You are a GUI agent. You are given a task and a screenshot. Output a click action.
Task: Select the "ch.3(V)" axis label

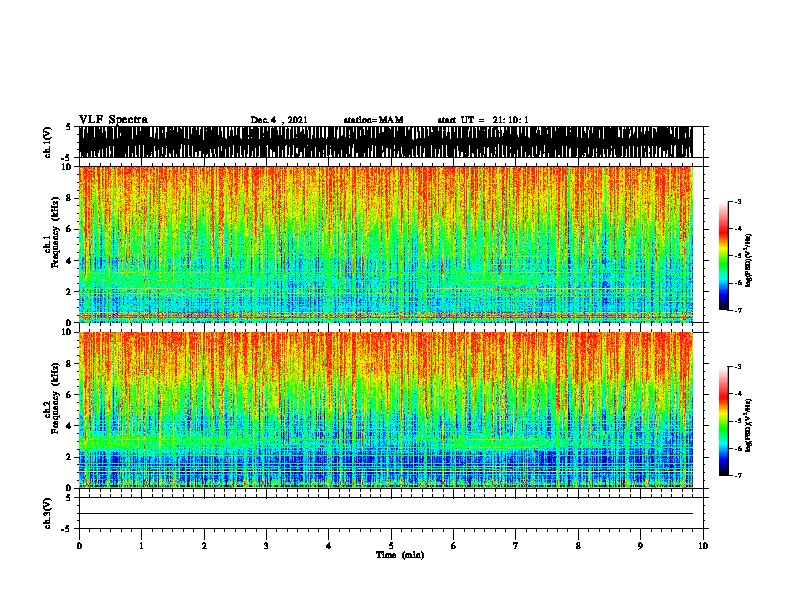click(48, 513)
